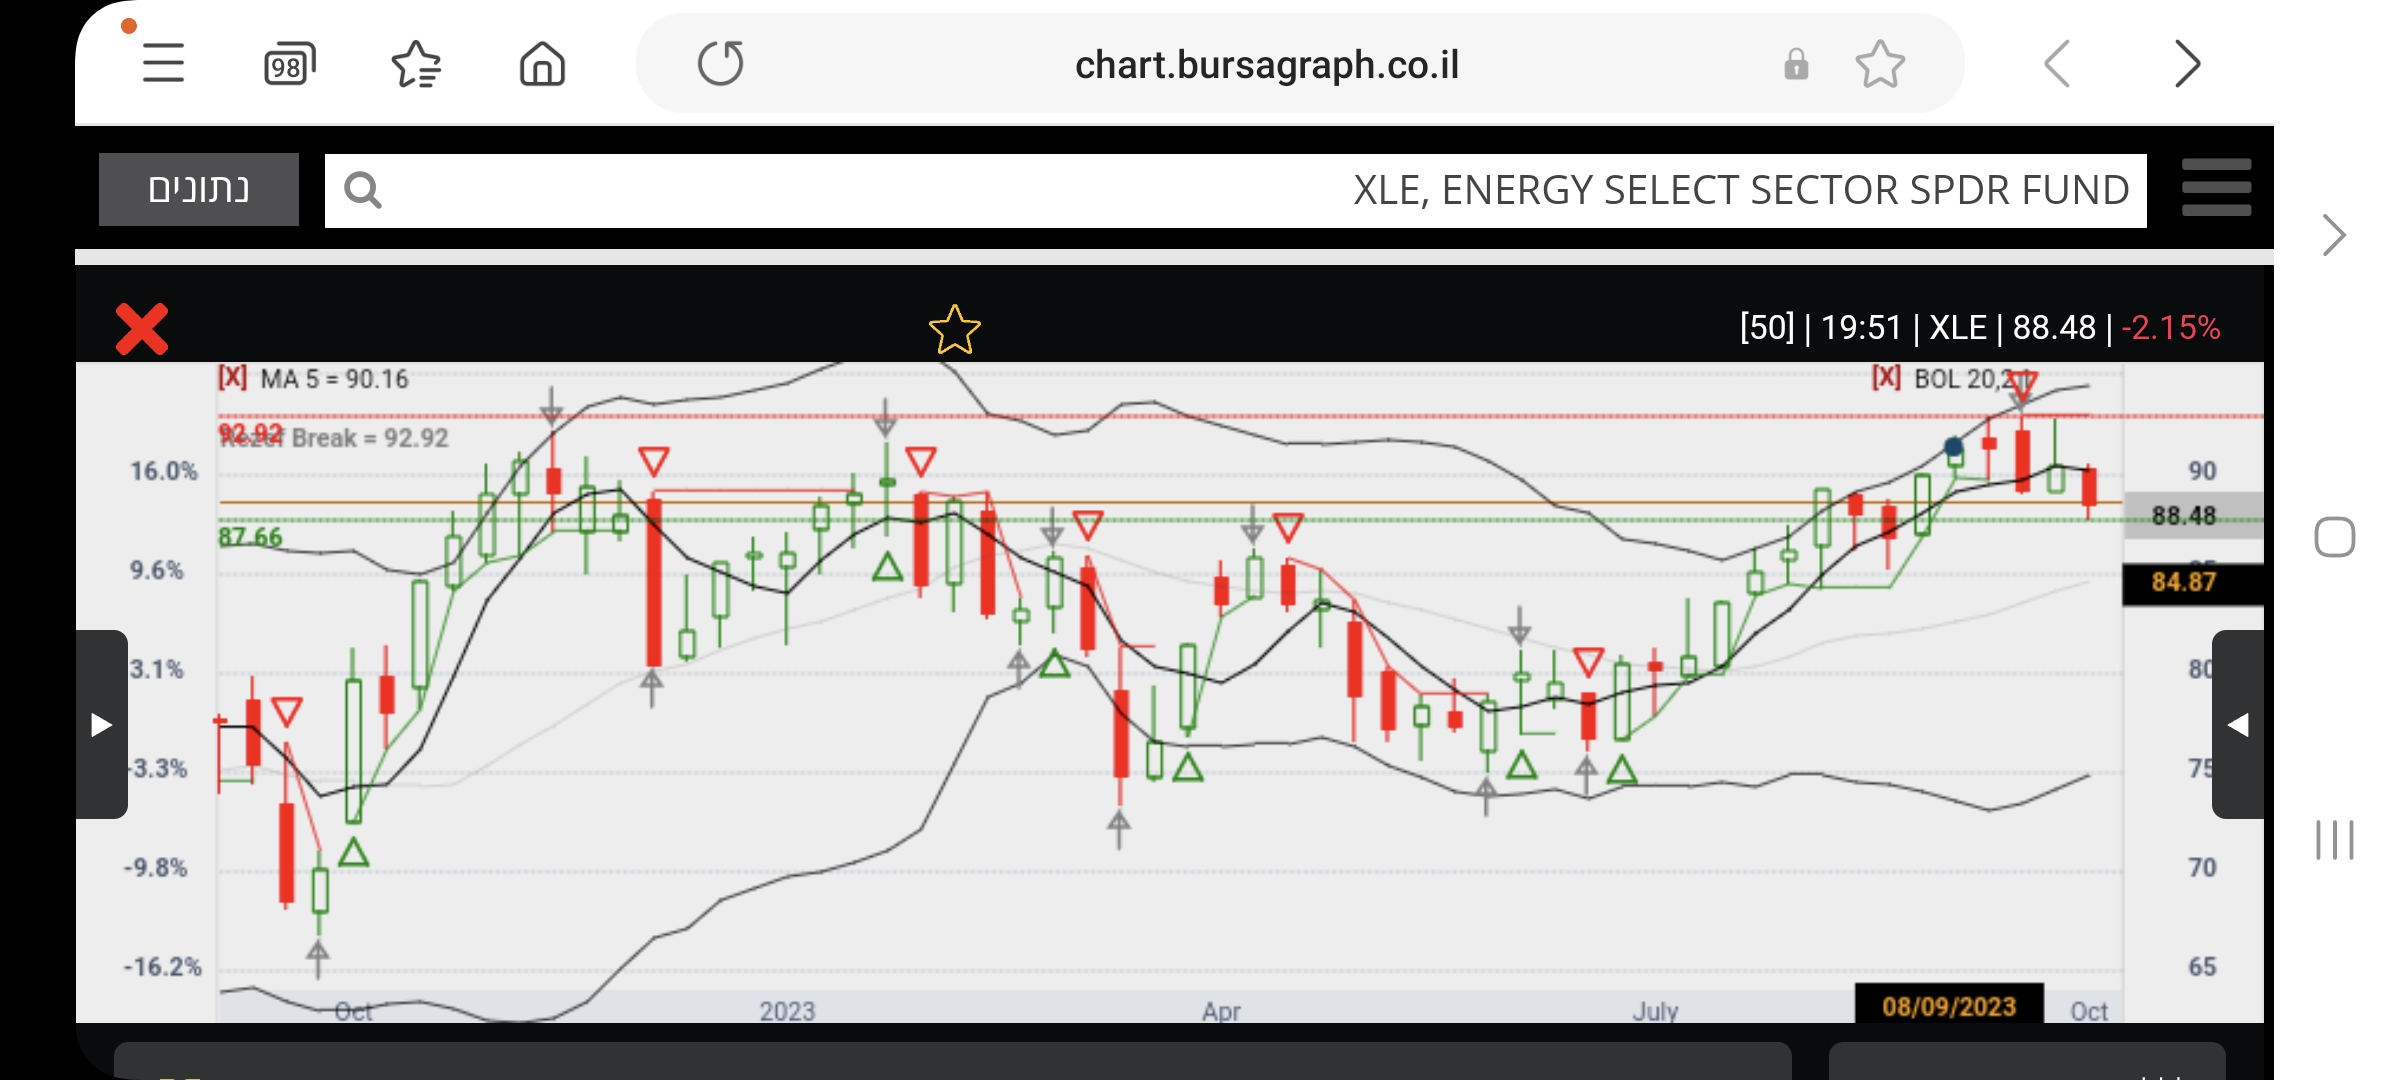This screenshot has width=2400, height=1080.
Task: Click the search magnifier icon button
Action: pos(362,190)
